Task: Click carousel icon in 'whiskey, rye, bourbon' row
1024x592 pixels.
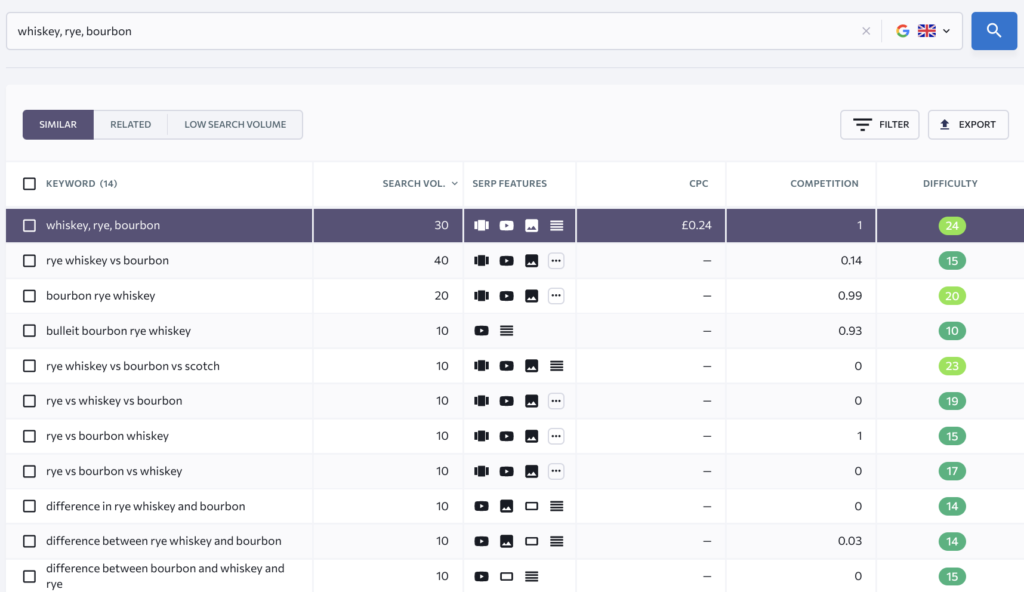Action: 481,225
